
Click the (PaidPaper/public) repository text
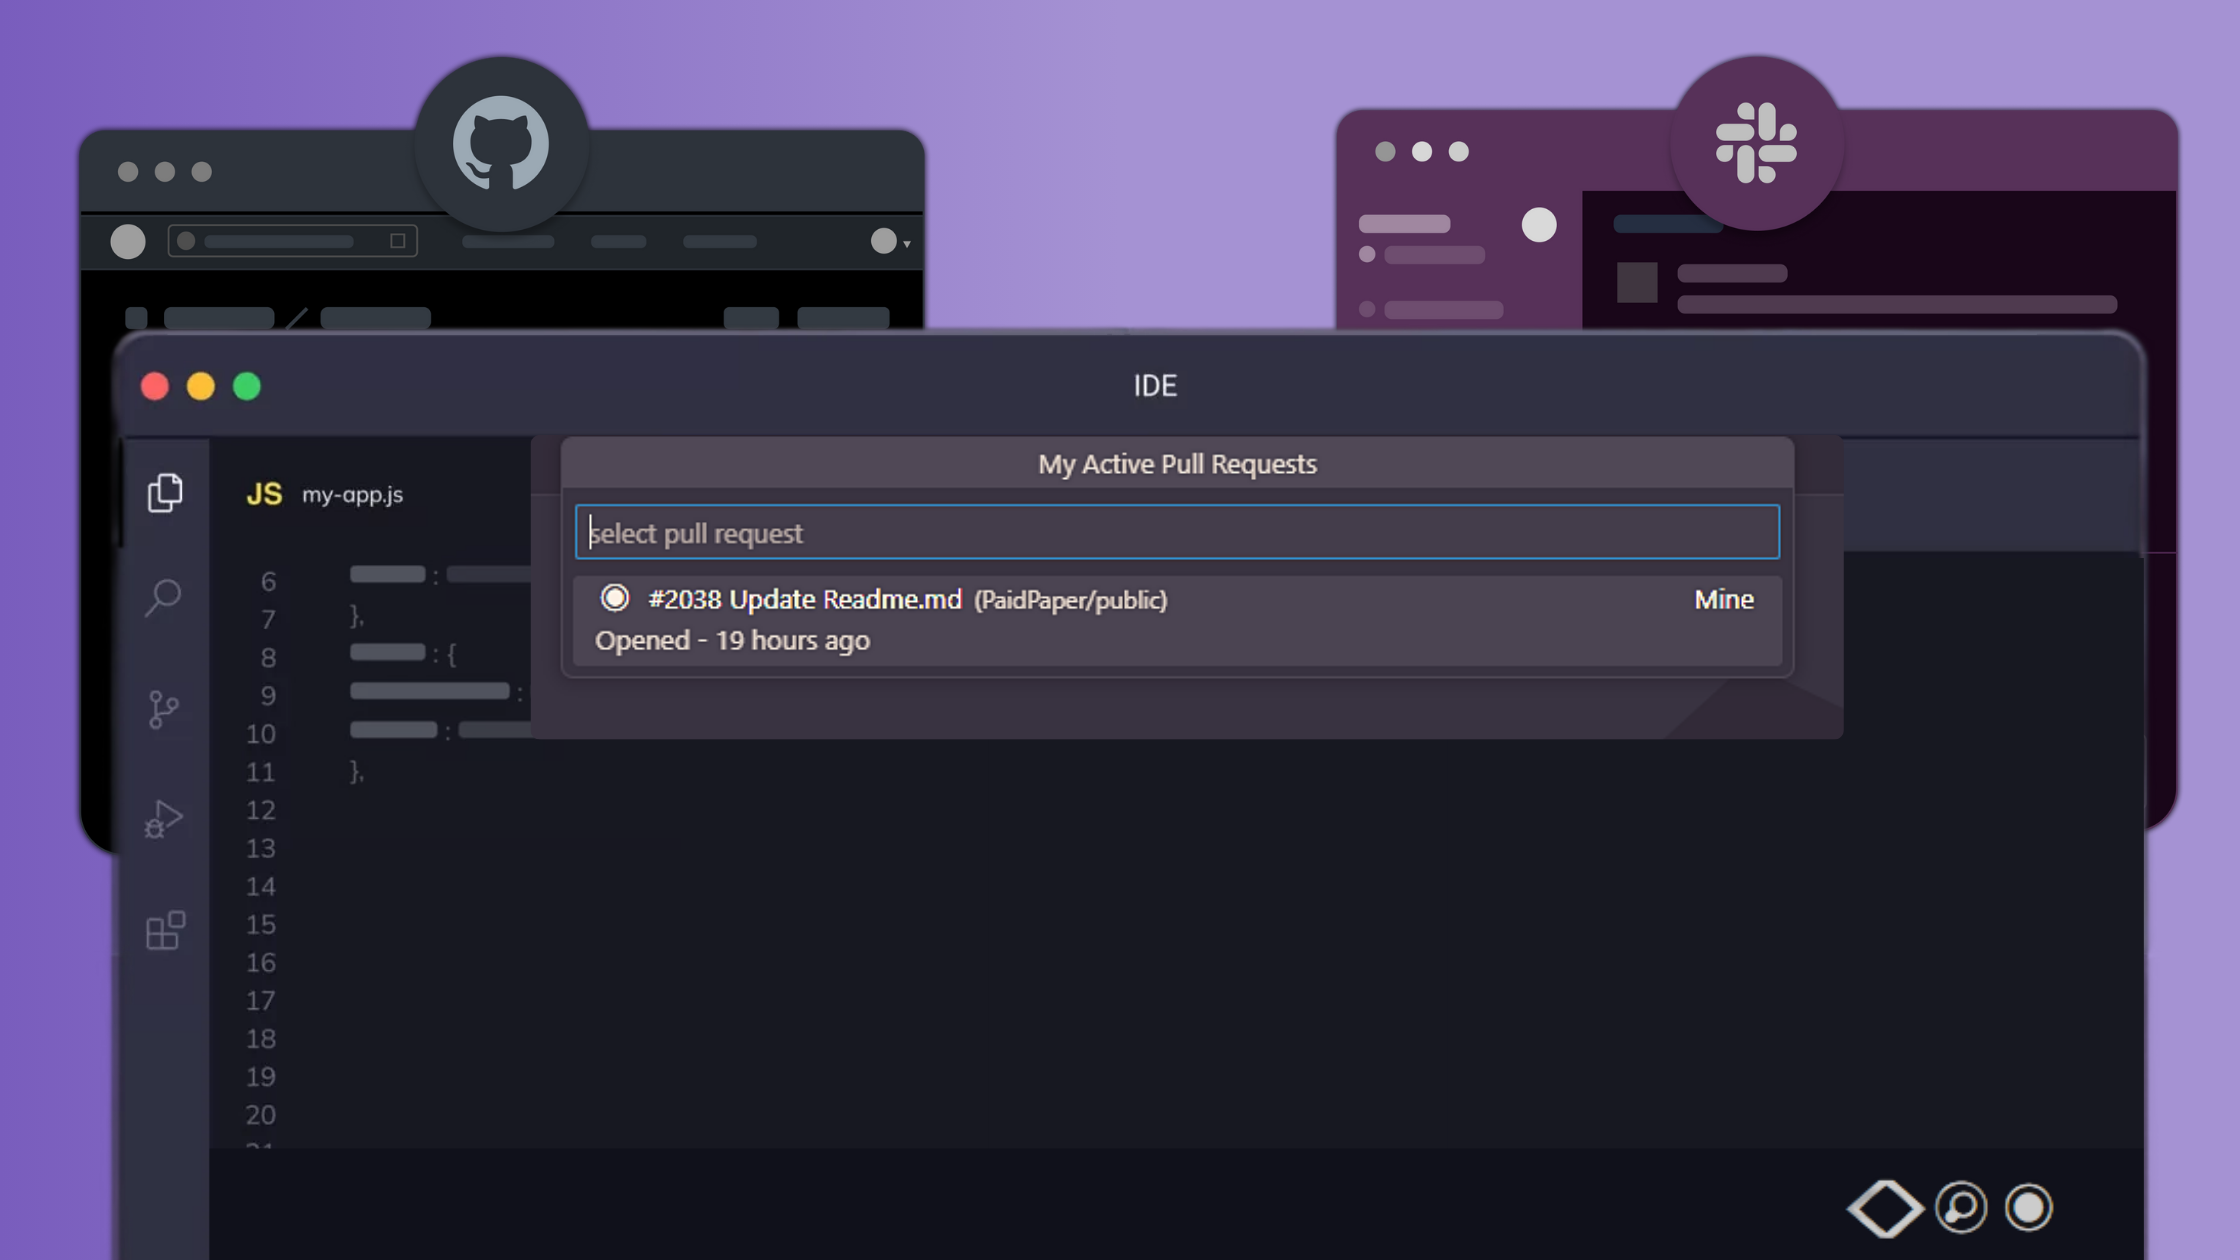[1070, 600]
